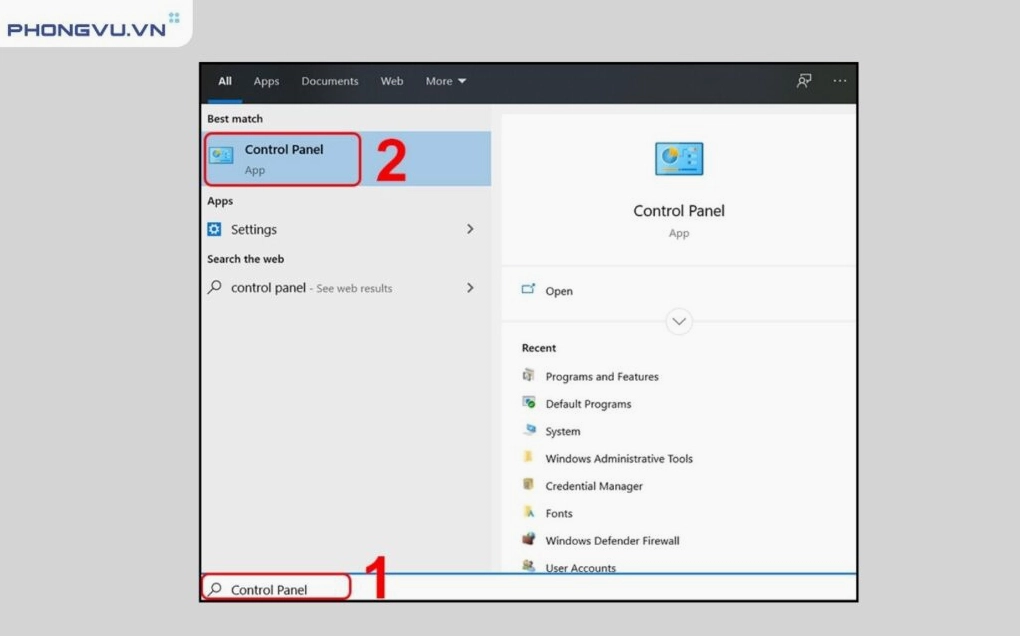
Task: Select the Web search tab
Action: [392, 81]
